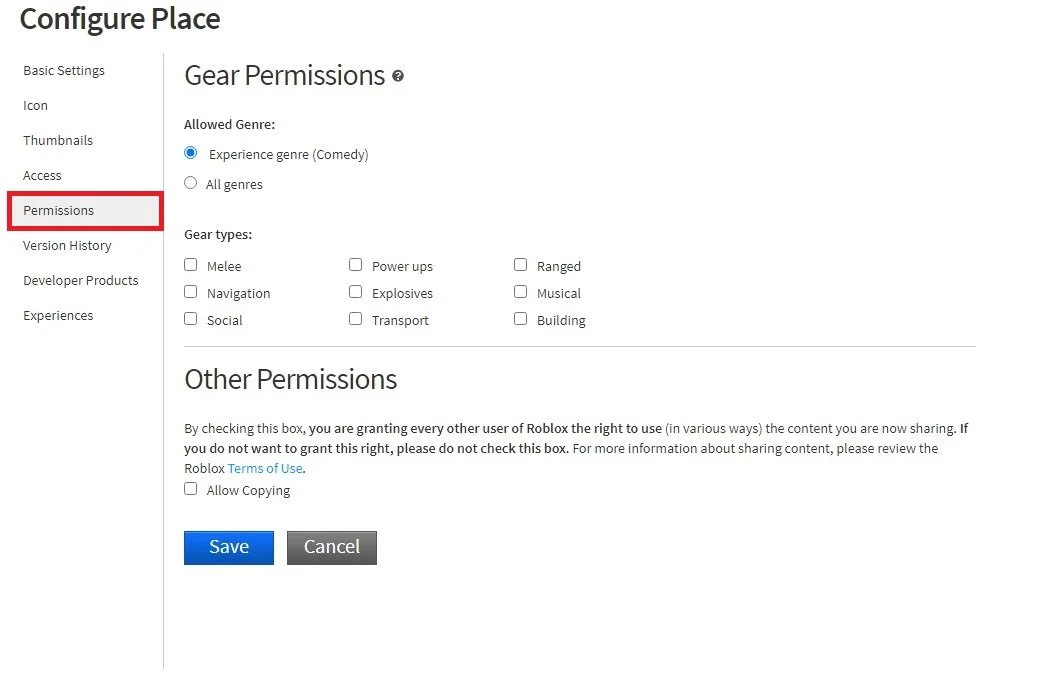Click the Cancel button
This screenshot has width=1062, height=675.
pyautogui.click(x=332, y=547)
